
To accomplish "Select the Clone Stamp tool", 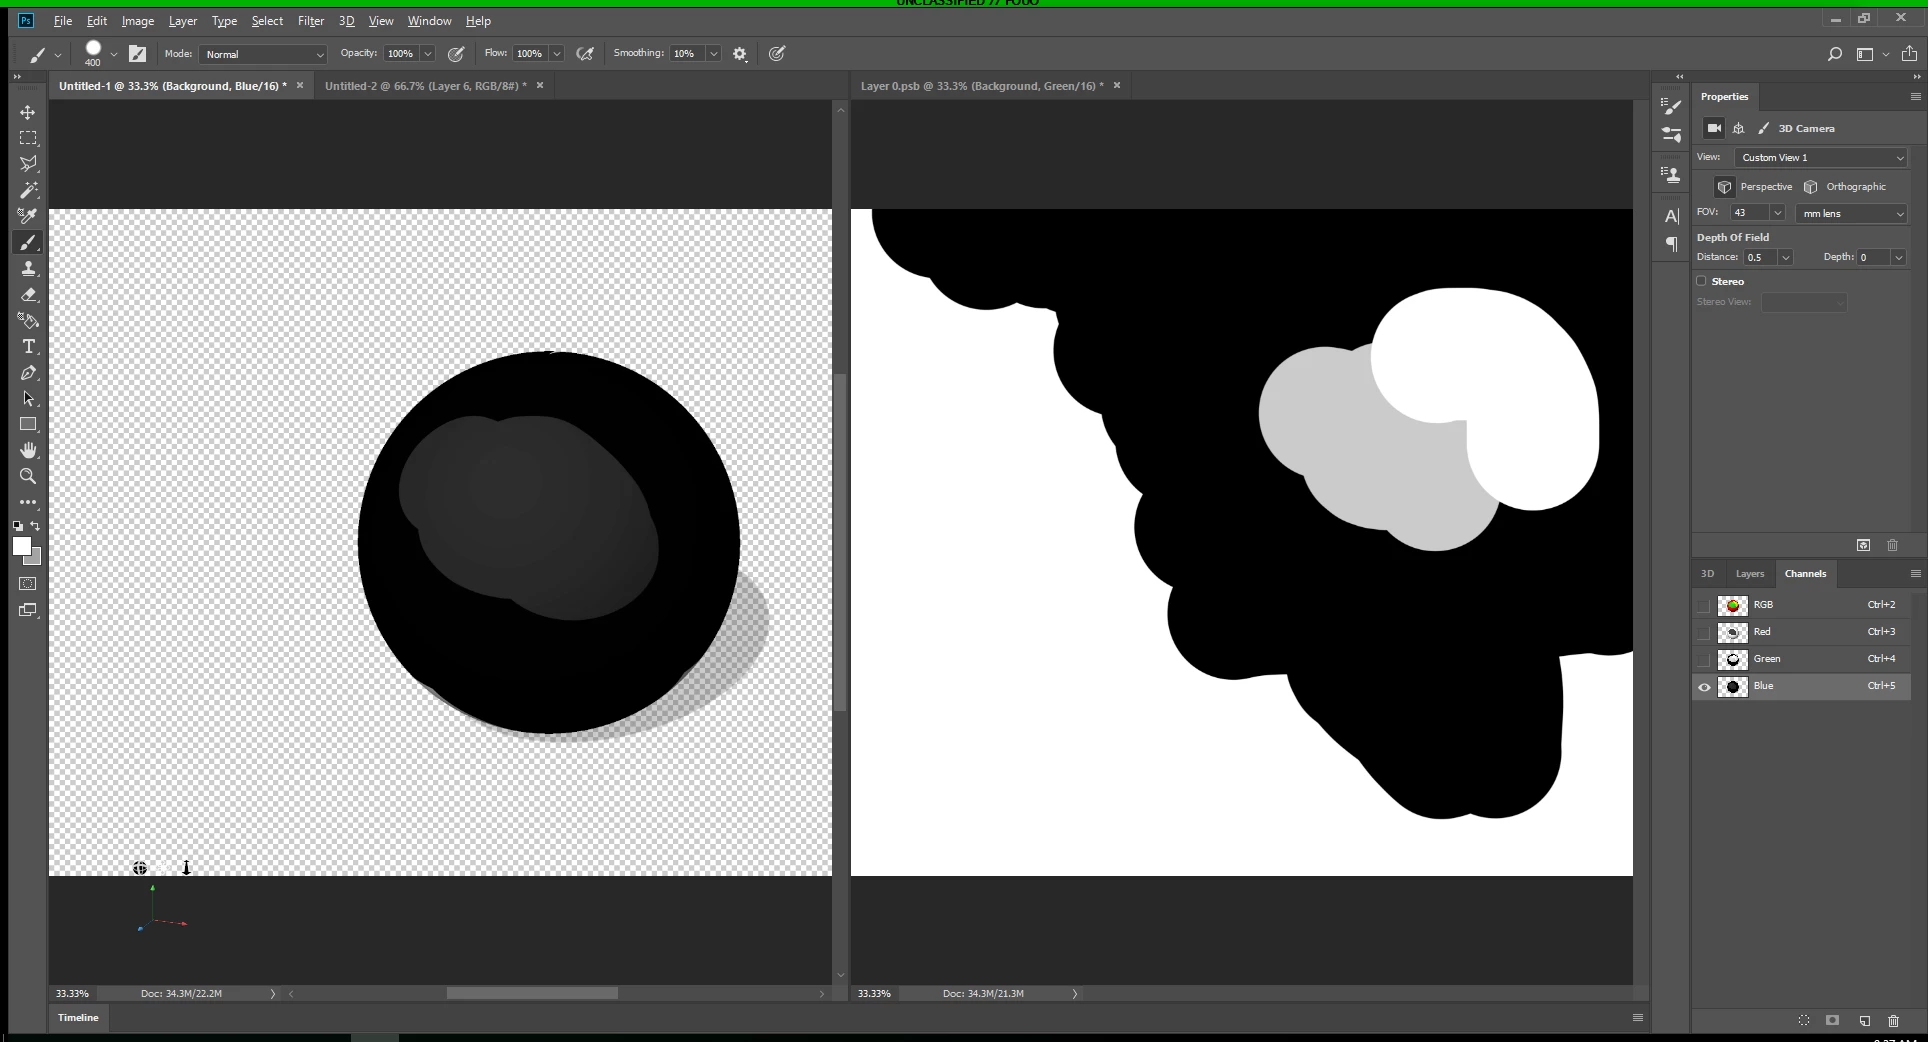I will (28, 268).
